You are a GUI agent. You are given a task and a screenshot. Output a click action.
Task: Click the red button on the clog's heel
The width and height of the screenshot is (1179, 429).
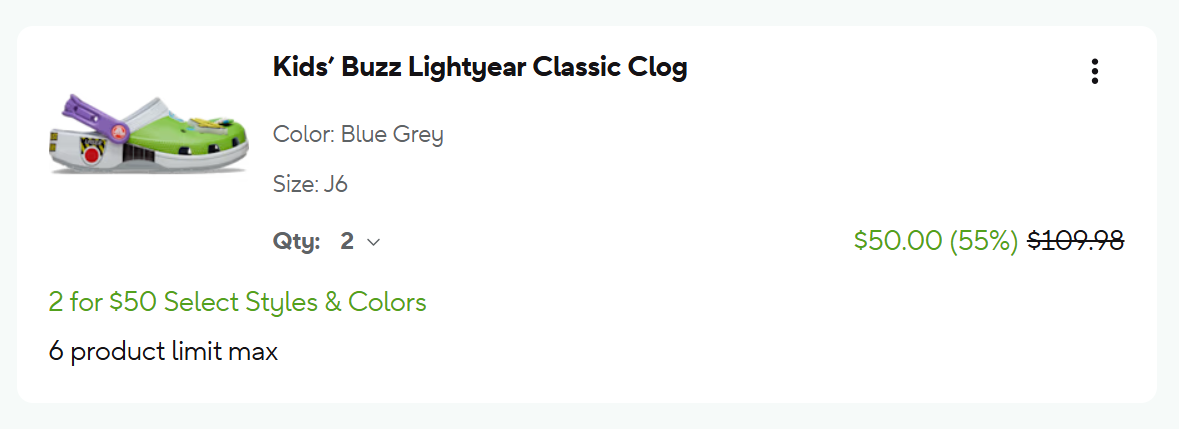coord(91,155)
